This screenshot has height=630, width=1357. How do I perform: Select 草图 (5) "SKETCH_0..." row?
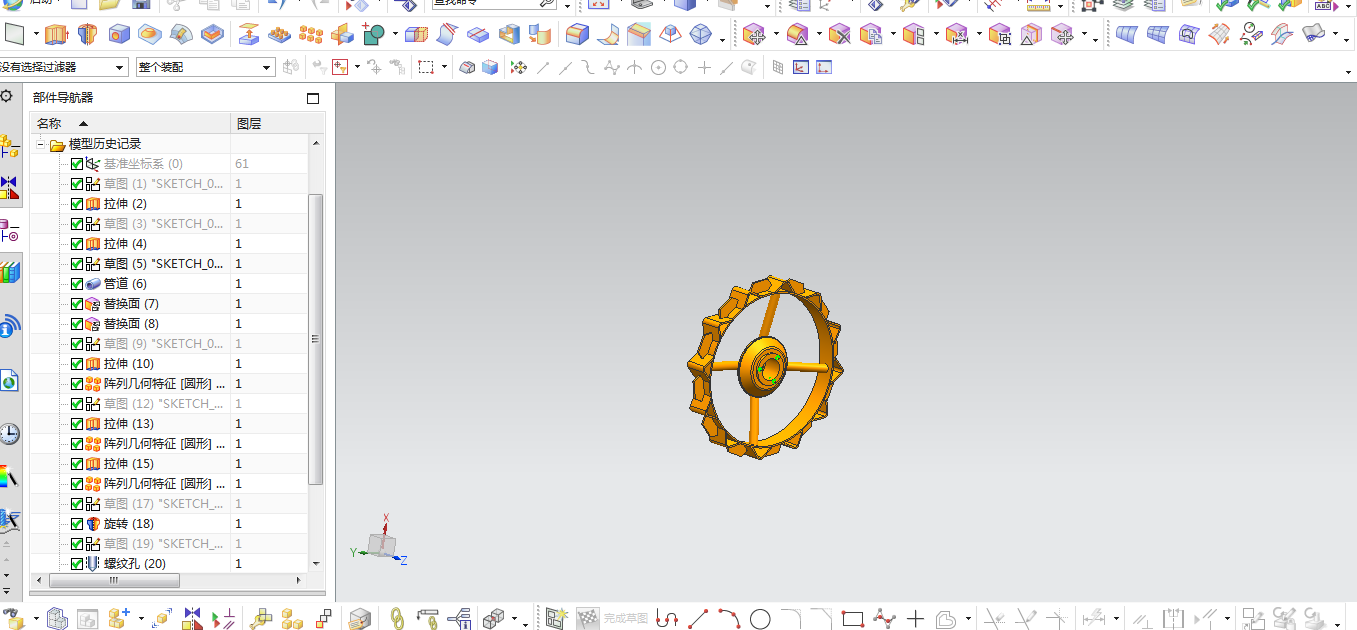point(170,264)
